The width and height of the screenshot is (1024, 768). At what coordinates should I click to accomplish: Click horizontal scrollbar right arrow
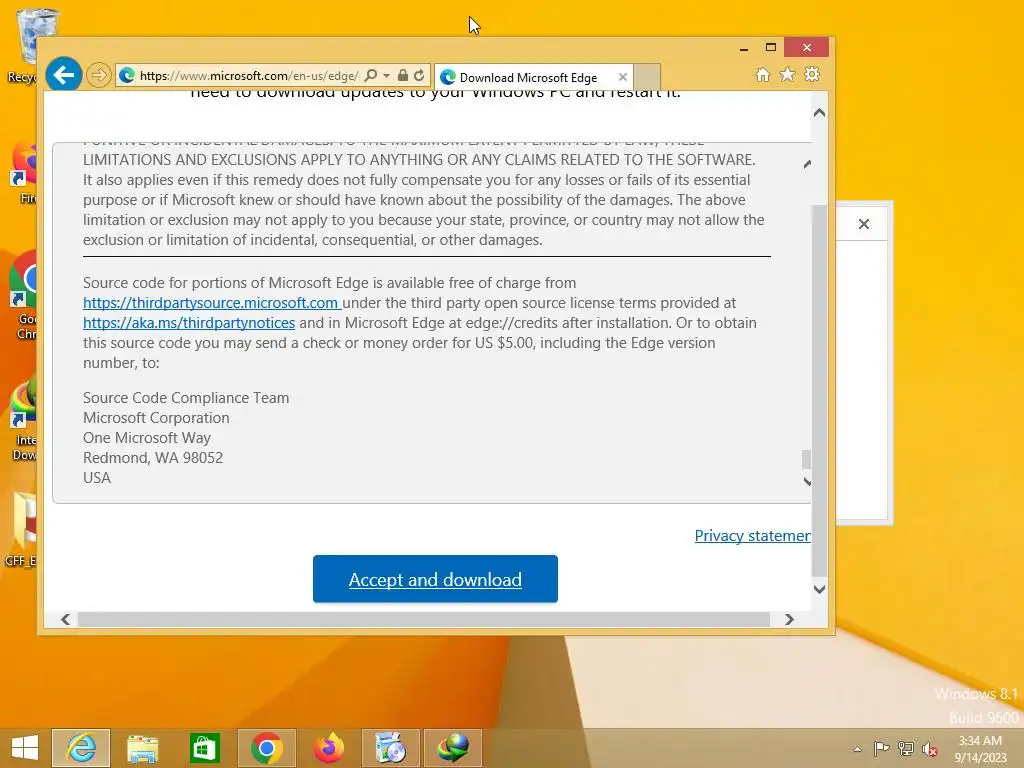point(789,619)
